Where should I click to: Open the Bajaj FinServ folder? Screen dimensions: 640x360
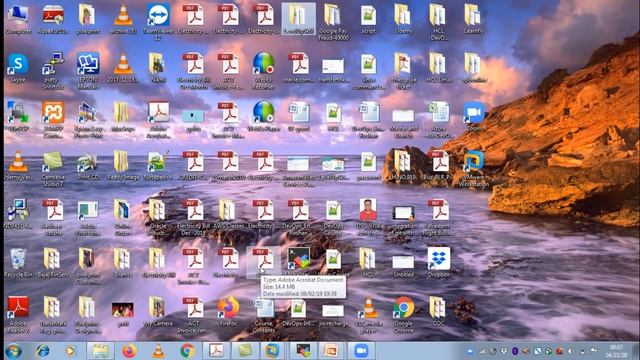(x=53, y=262)
